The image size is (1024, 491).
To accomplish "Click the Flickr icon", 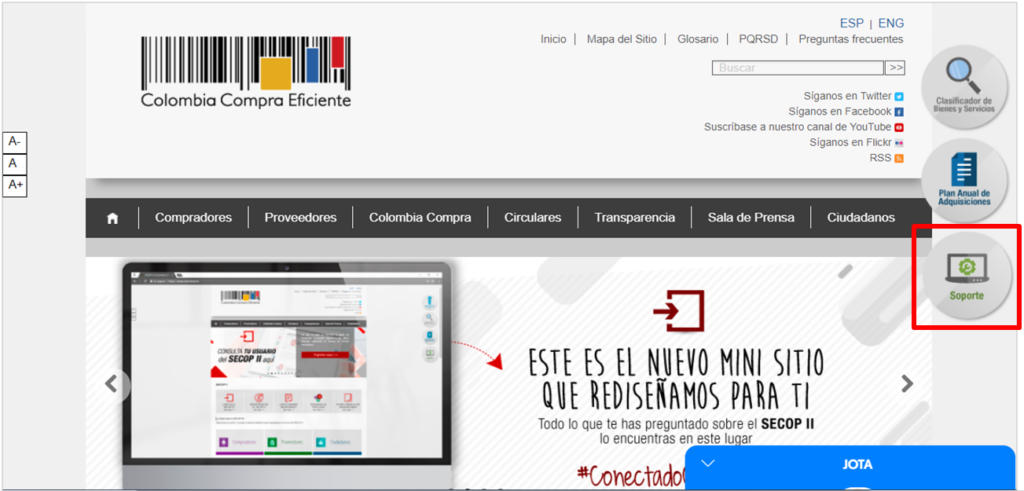I will pos(899,143).
